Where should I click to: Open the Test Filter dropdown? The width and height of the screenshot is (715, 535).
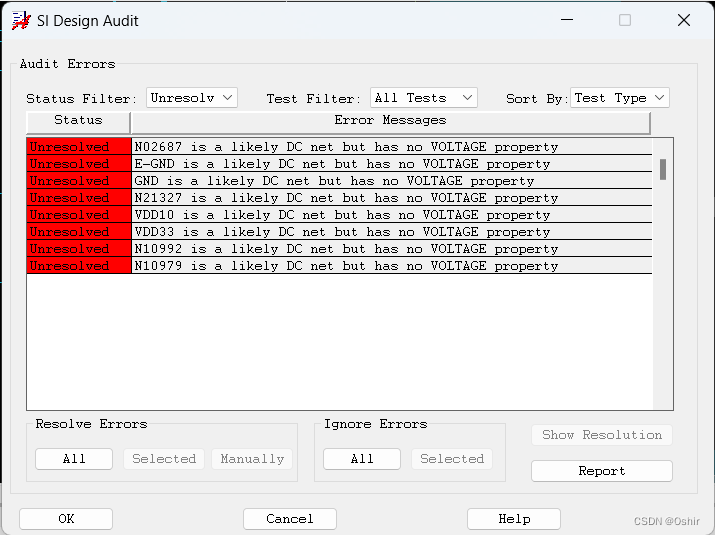point(423,97)
